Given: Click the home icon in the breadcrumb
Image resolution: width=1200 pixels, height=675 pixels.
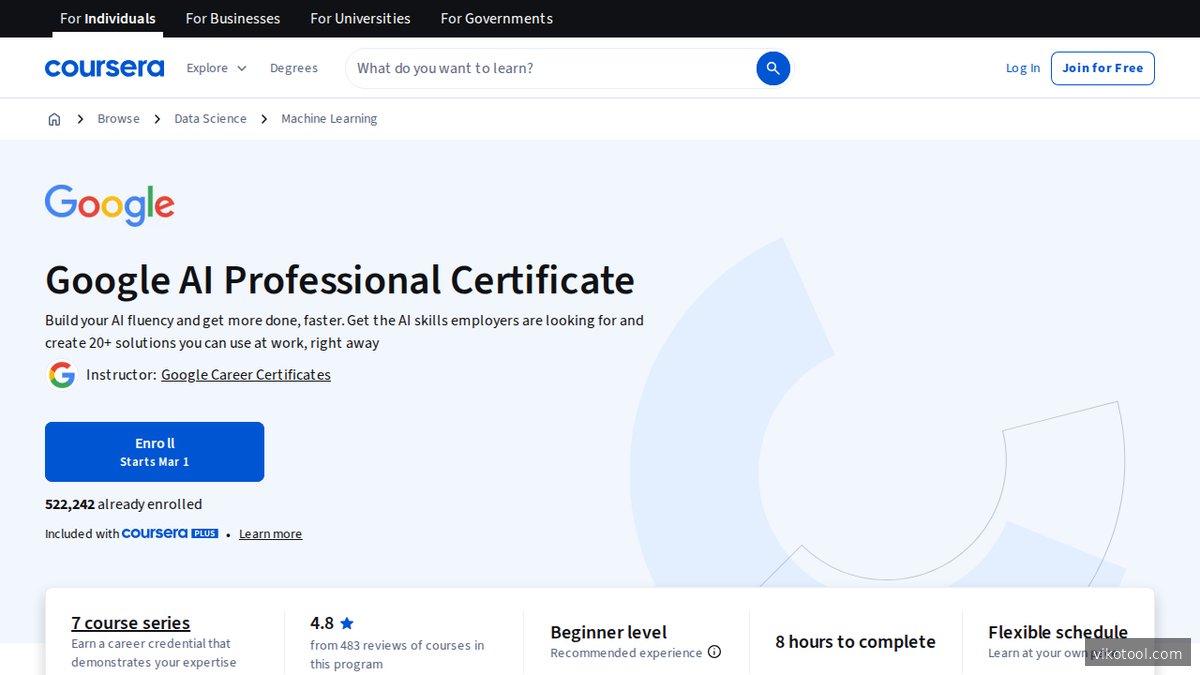Looking at the screenshot, I should pyautogui.click(x=54, y=118).
